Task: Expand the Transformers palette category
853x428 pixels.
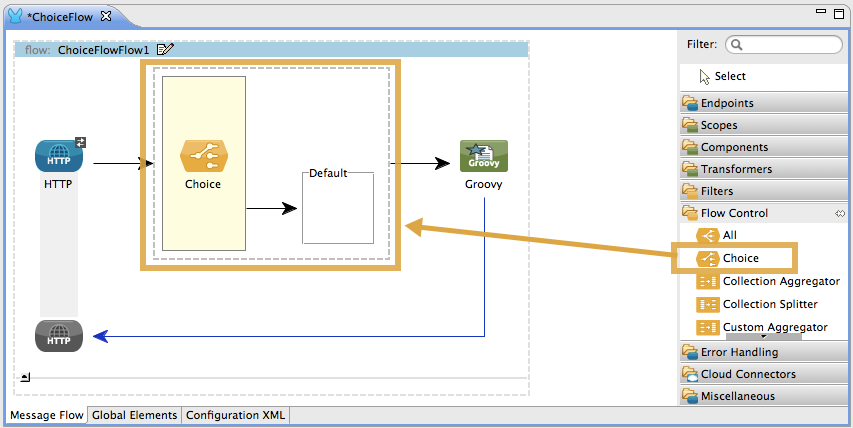Action: coord(736,169)
